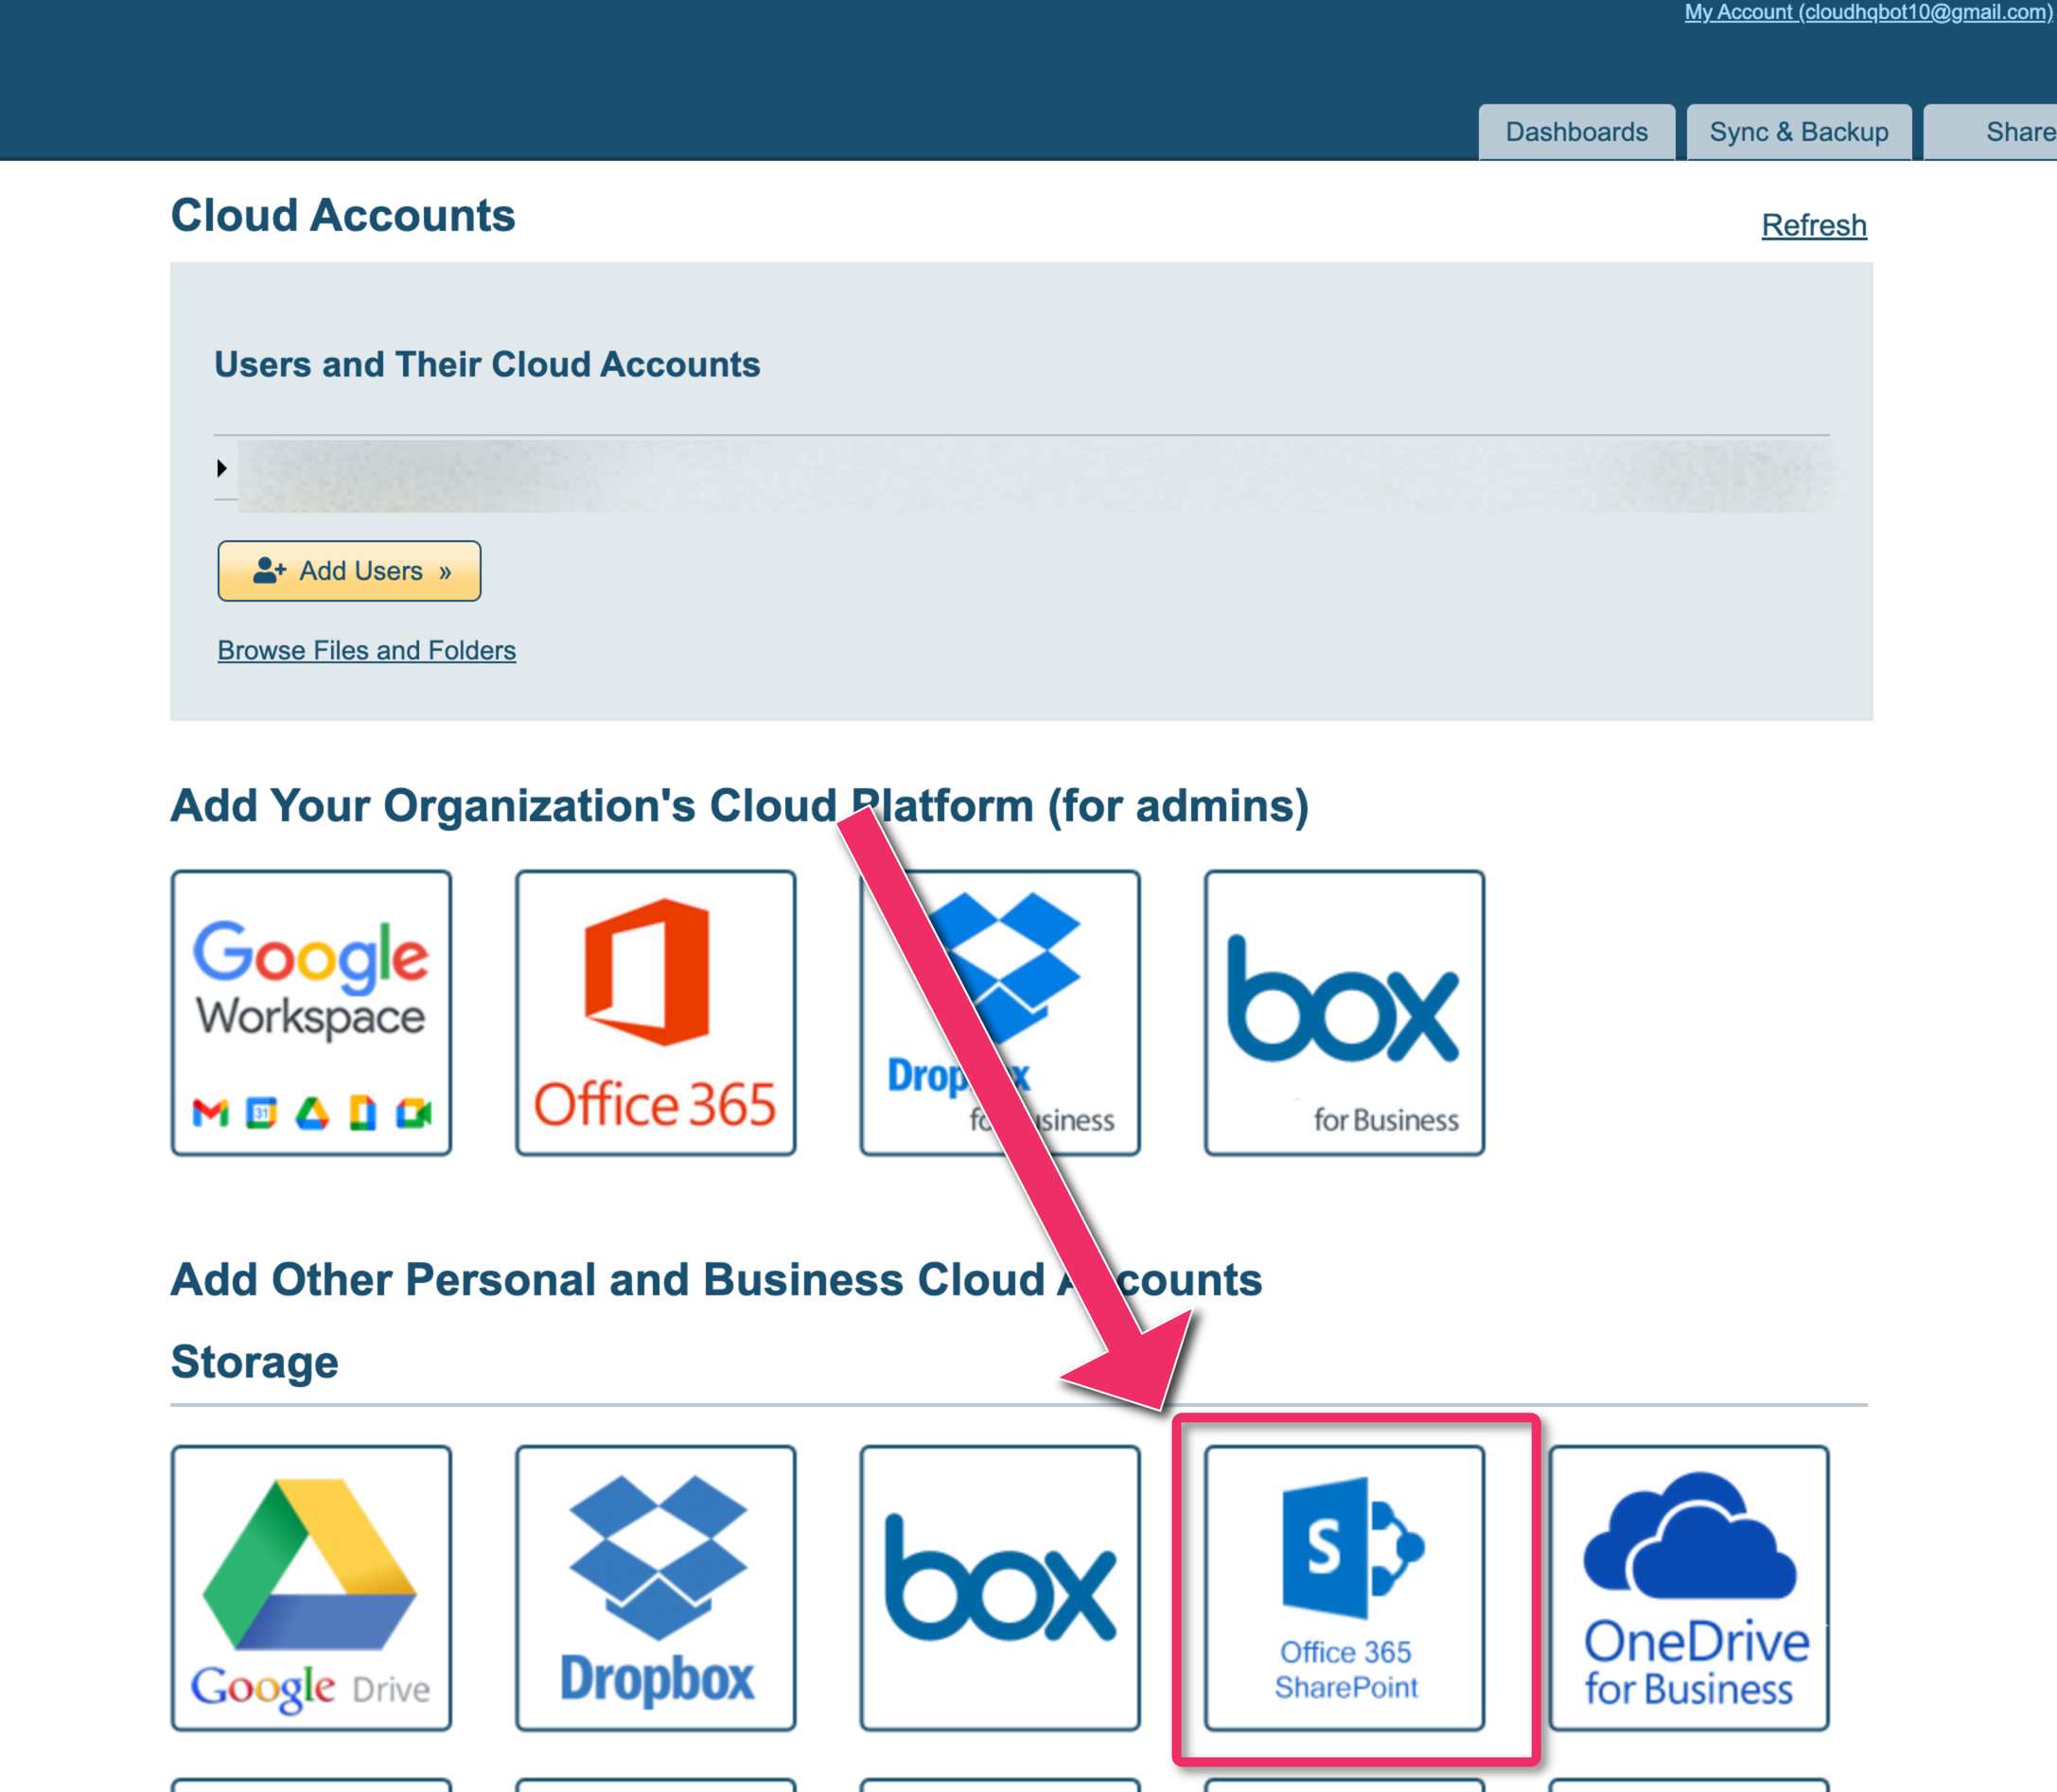Add a personal Dropbox storage account
This screenshot has width=2057, height=1792.
[x=655, y=1587]
